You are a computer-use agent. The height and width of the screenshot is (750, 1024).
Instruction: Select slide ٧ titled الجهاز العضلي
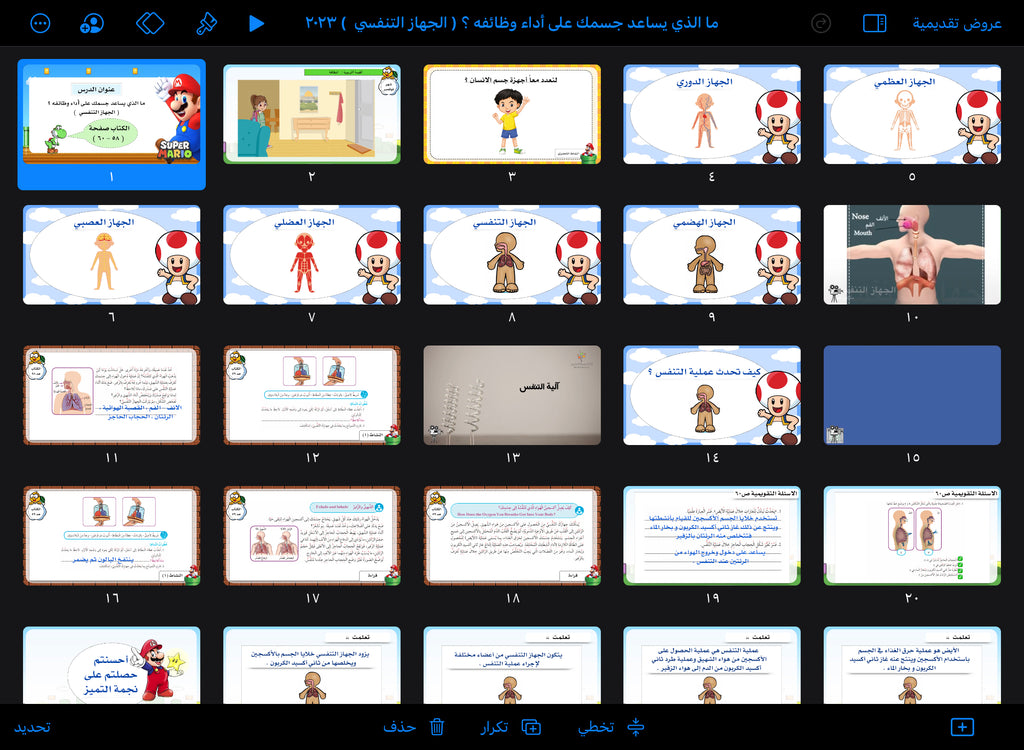(312, 255)
